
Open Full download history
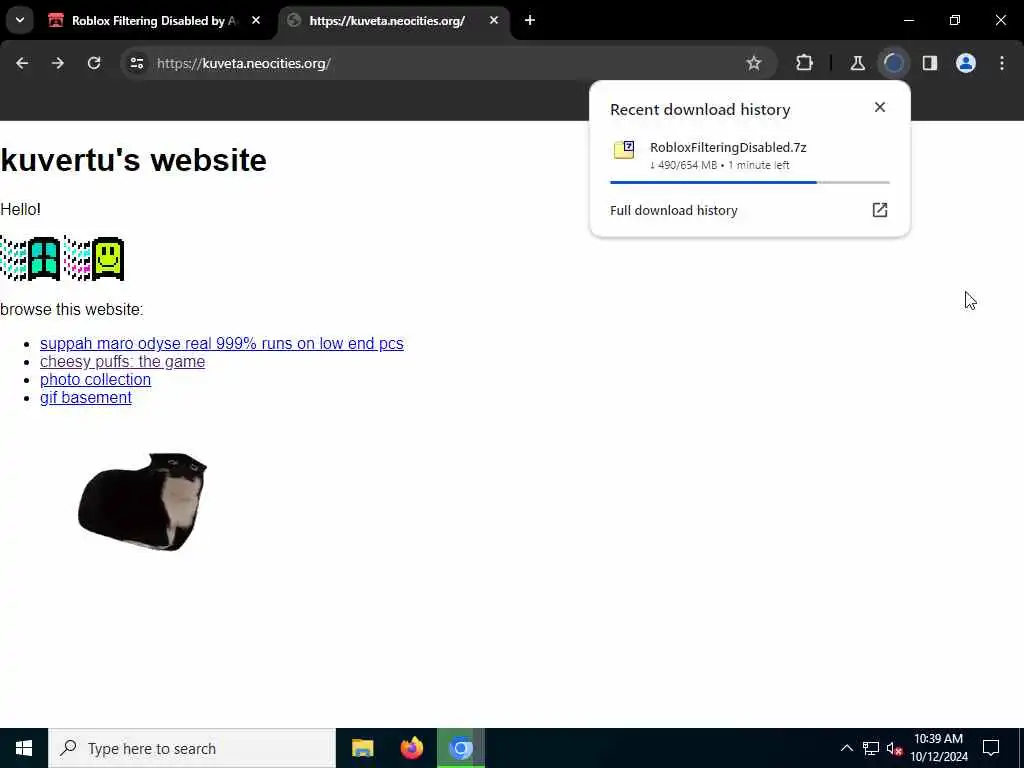(750, 210)
